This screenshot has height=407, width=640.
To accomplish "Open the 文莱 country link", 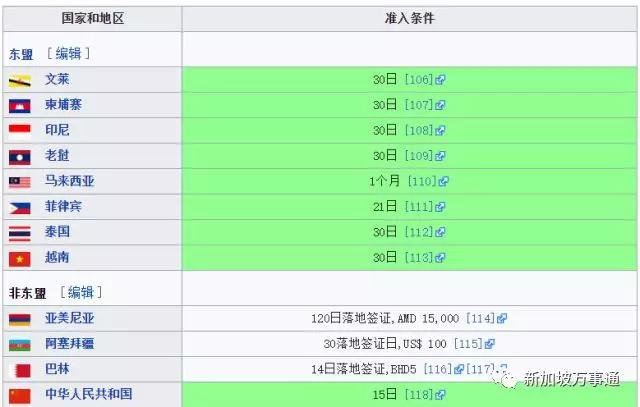I will 57,79.
